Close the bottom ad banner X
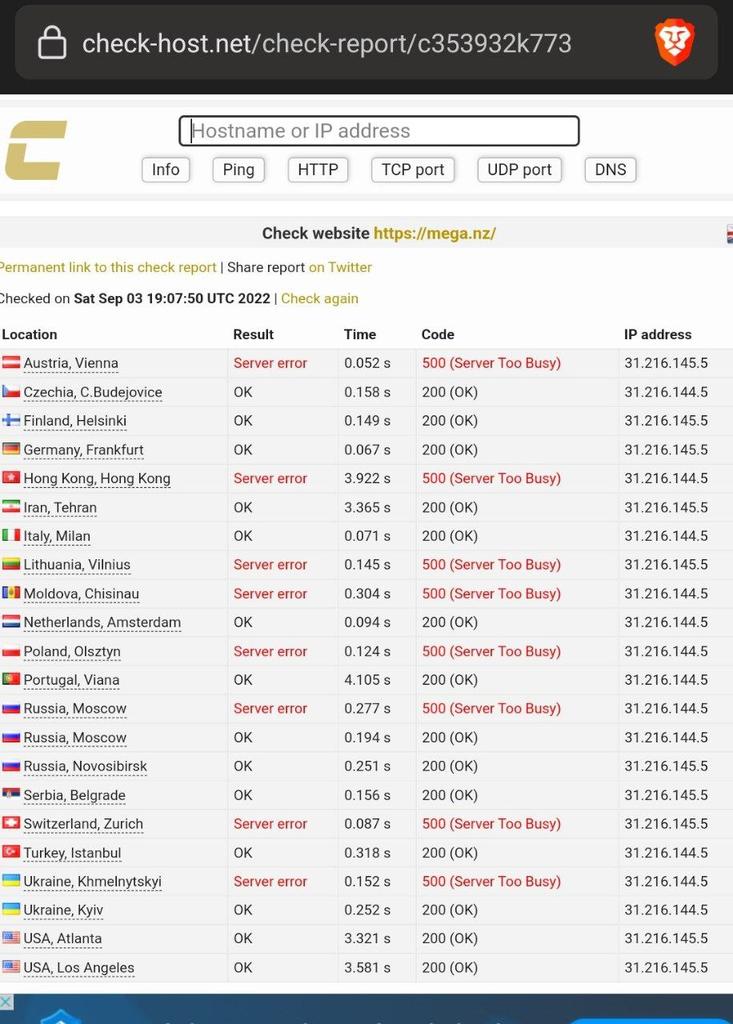Screen dimensions: 733x1024 coord(7,1002)
